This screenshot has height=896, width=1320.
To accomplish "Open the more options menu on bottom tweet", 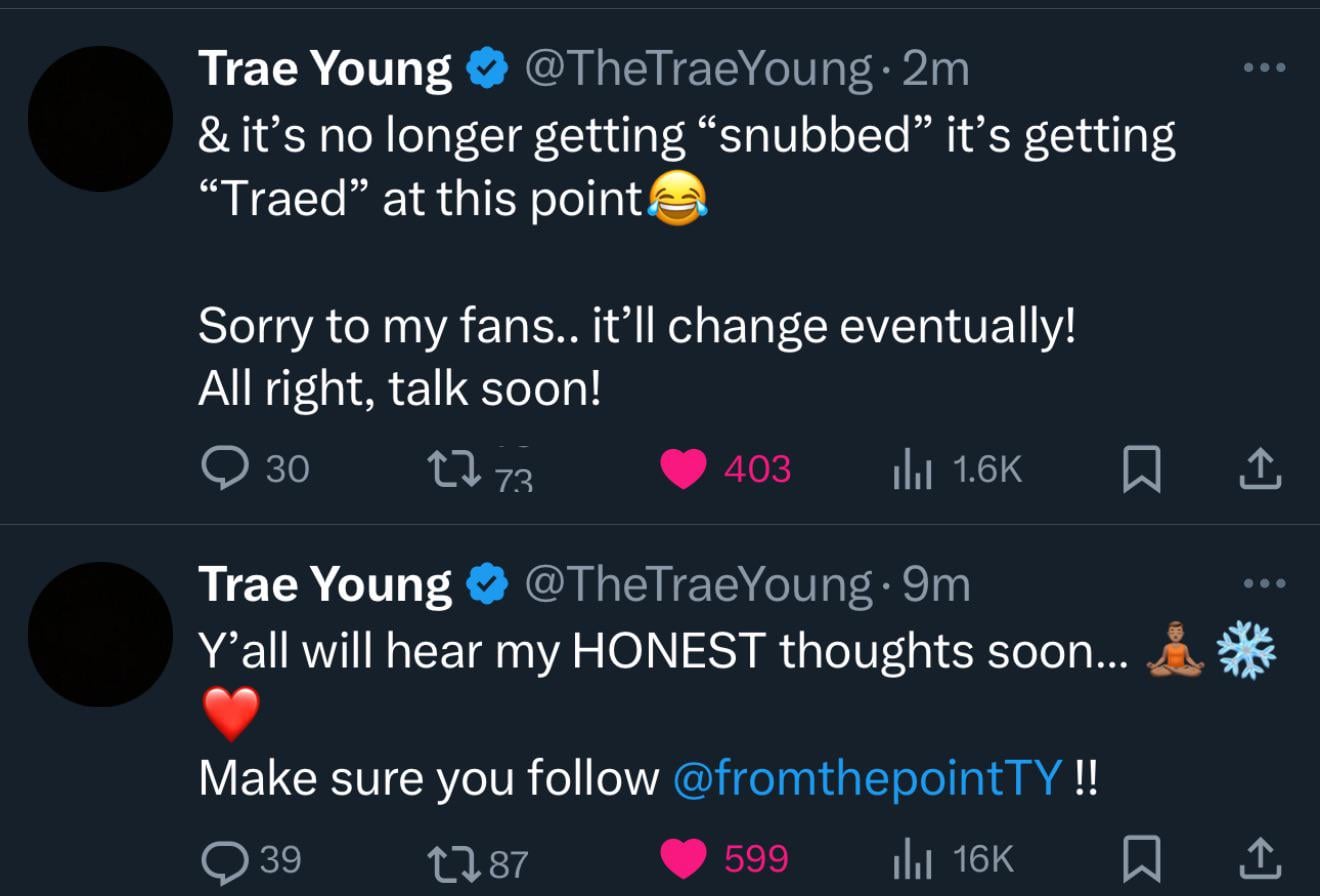I will [x=1264, y=584].
